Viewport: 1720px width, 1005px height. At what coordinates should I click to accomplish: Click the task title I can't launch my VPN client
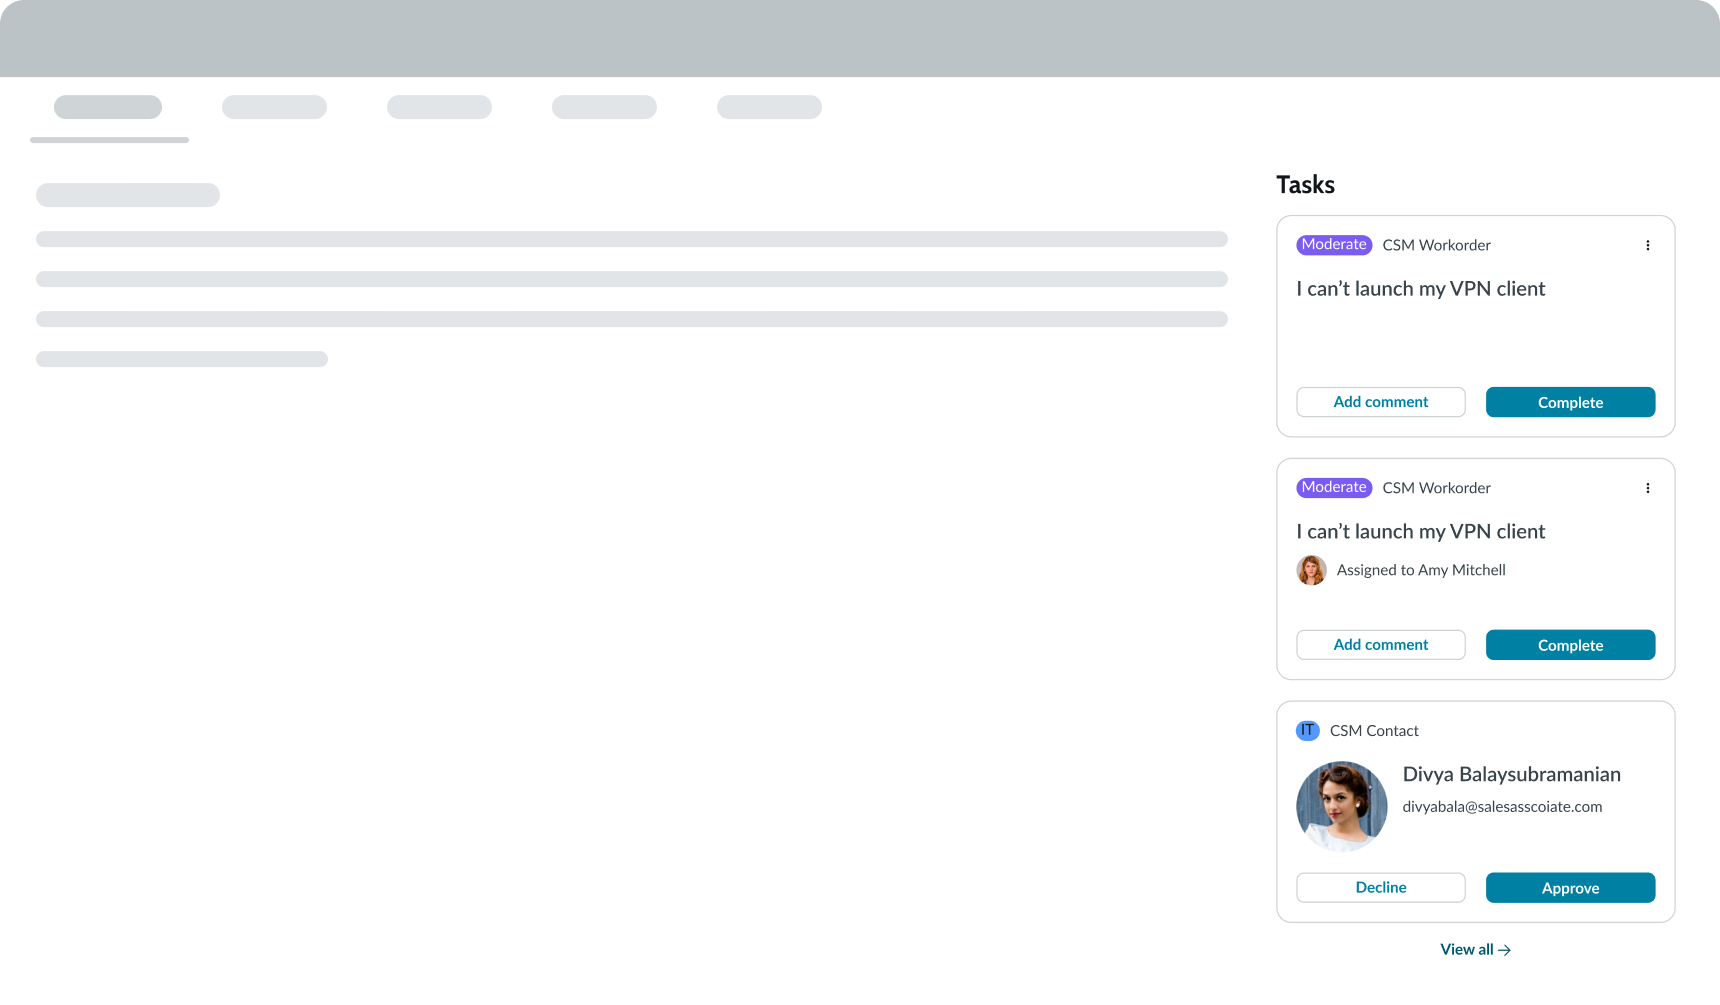pyautogui.click(x=1420, y=288)
